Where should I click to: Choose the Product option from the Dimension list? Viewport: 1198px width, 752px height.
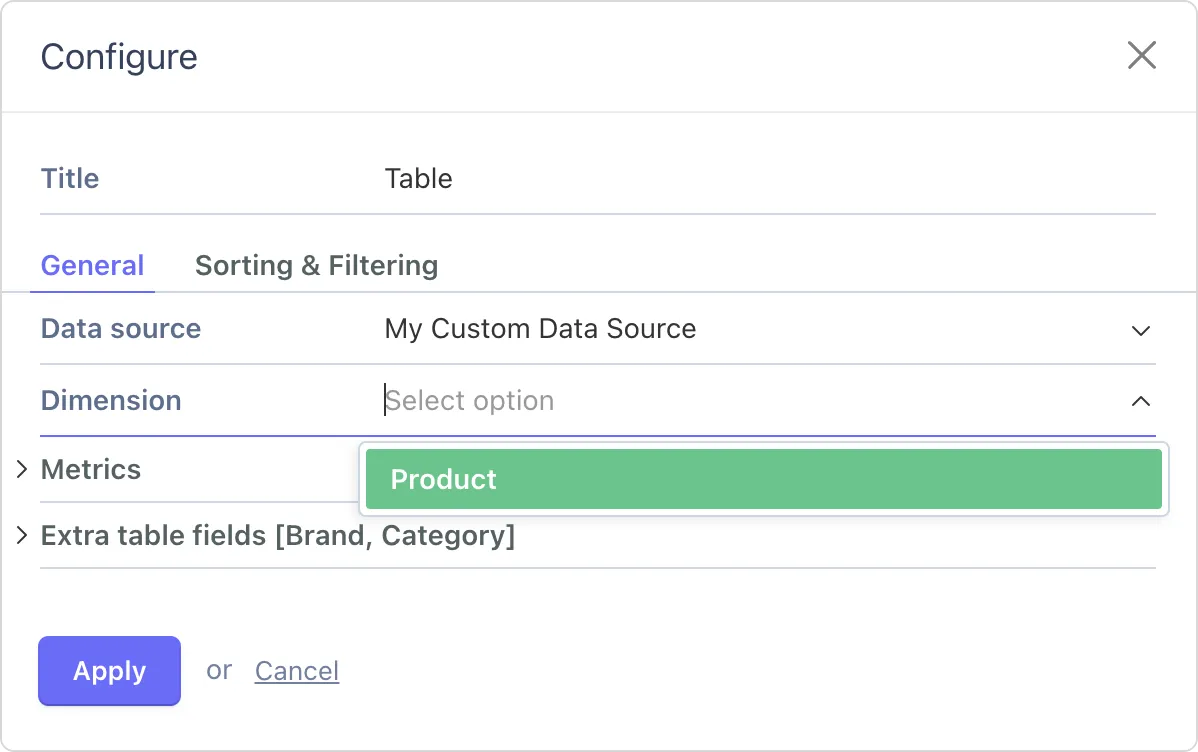763,480
